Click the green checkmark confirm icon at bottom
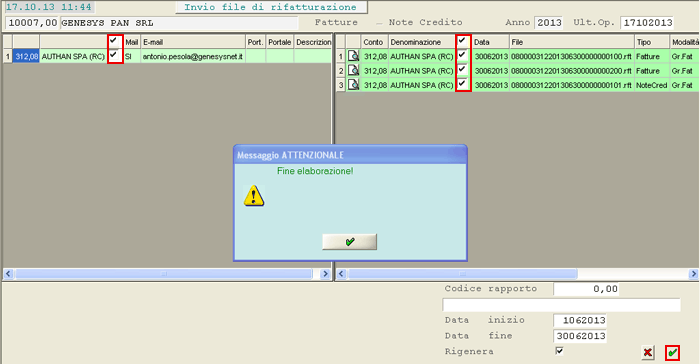700x364 pixels. click(x=672, y=352)
